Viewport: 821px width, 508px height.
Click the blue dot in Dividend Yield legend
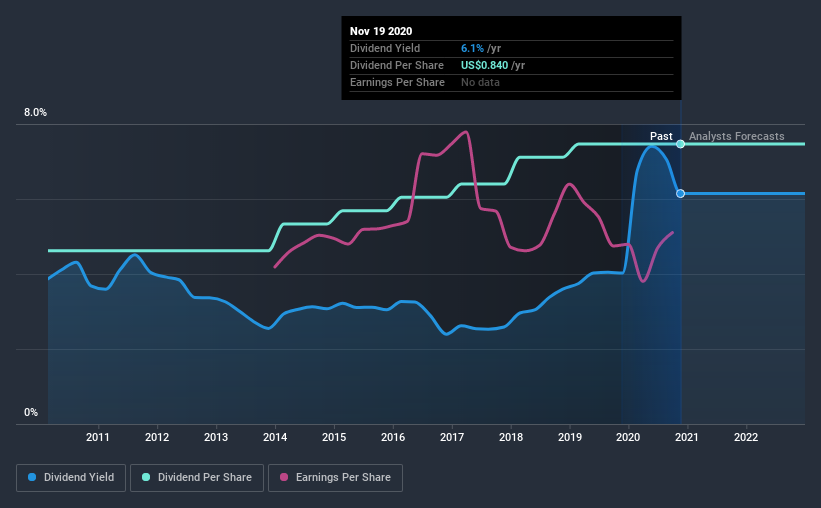32,477
